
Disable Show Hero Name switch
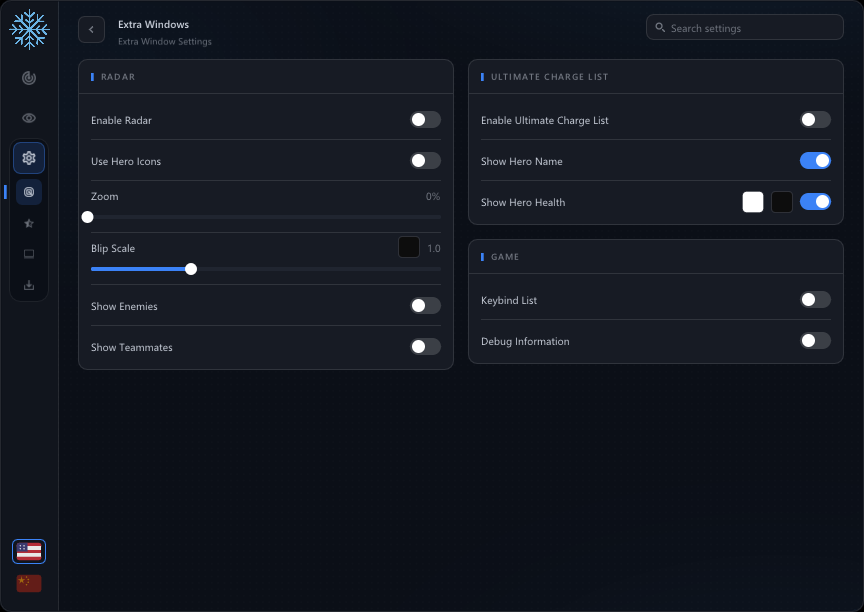[815, 161]
